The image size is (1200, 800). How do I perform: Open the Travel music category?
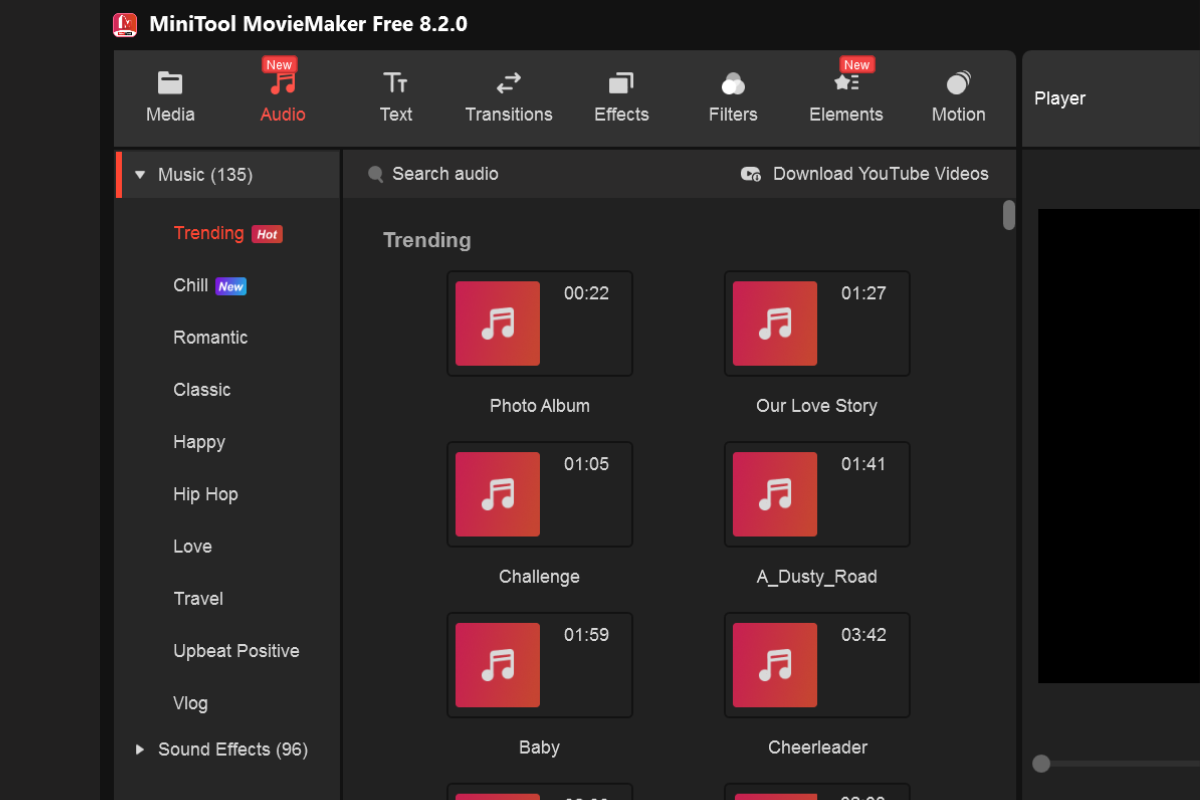tap(198, 598)
